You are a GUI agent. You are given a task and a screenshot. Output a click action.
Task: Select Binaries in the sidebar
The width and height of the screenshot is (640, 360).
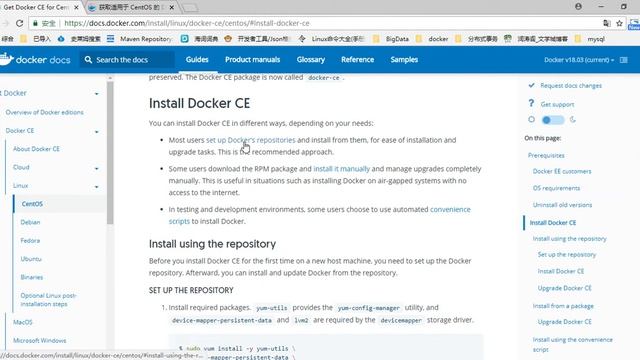[31, 277]
